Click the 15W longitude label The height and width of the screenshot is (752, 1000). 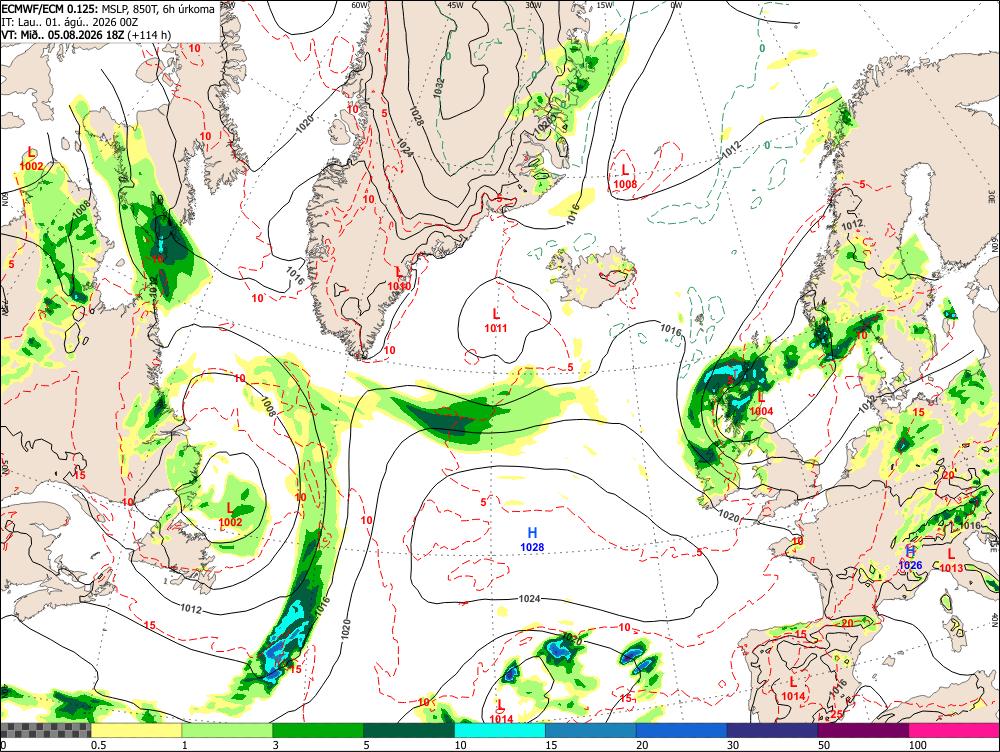click(x=605, y=4)
